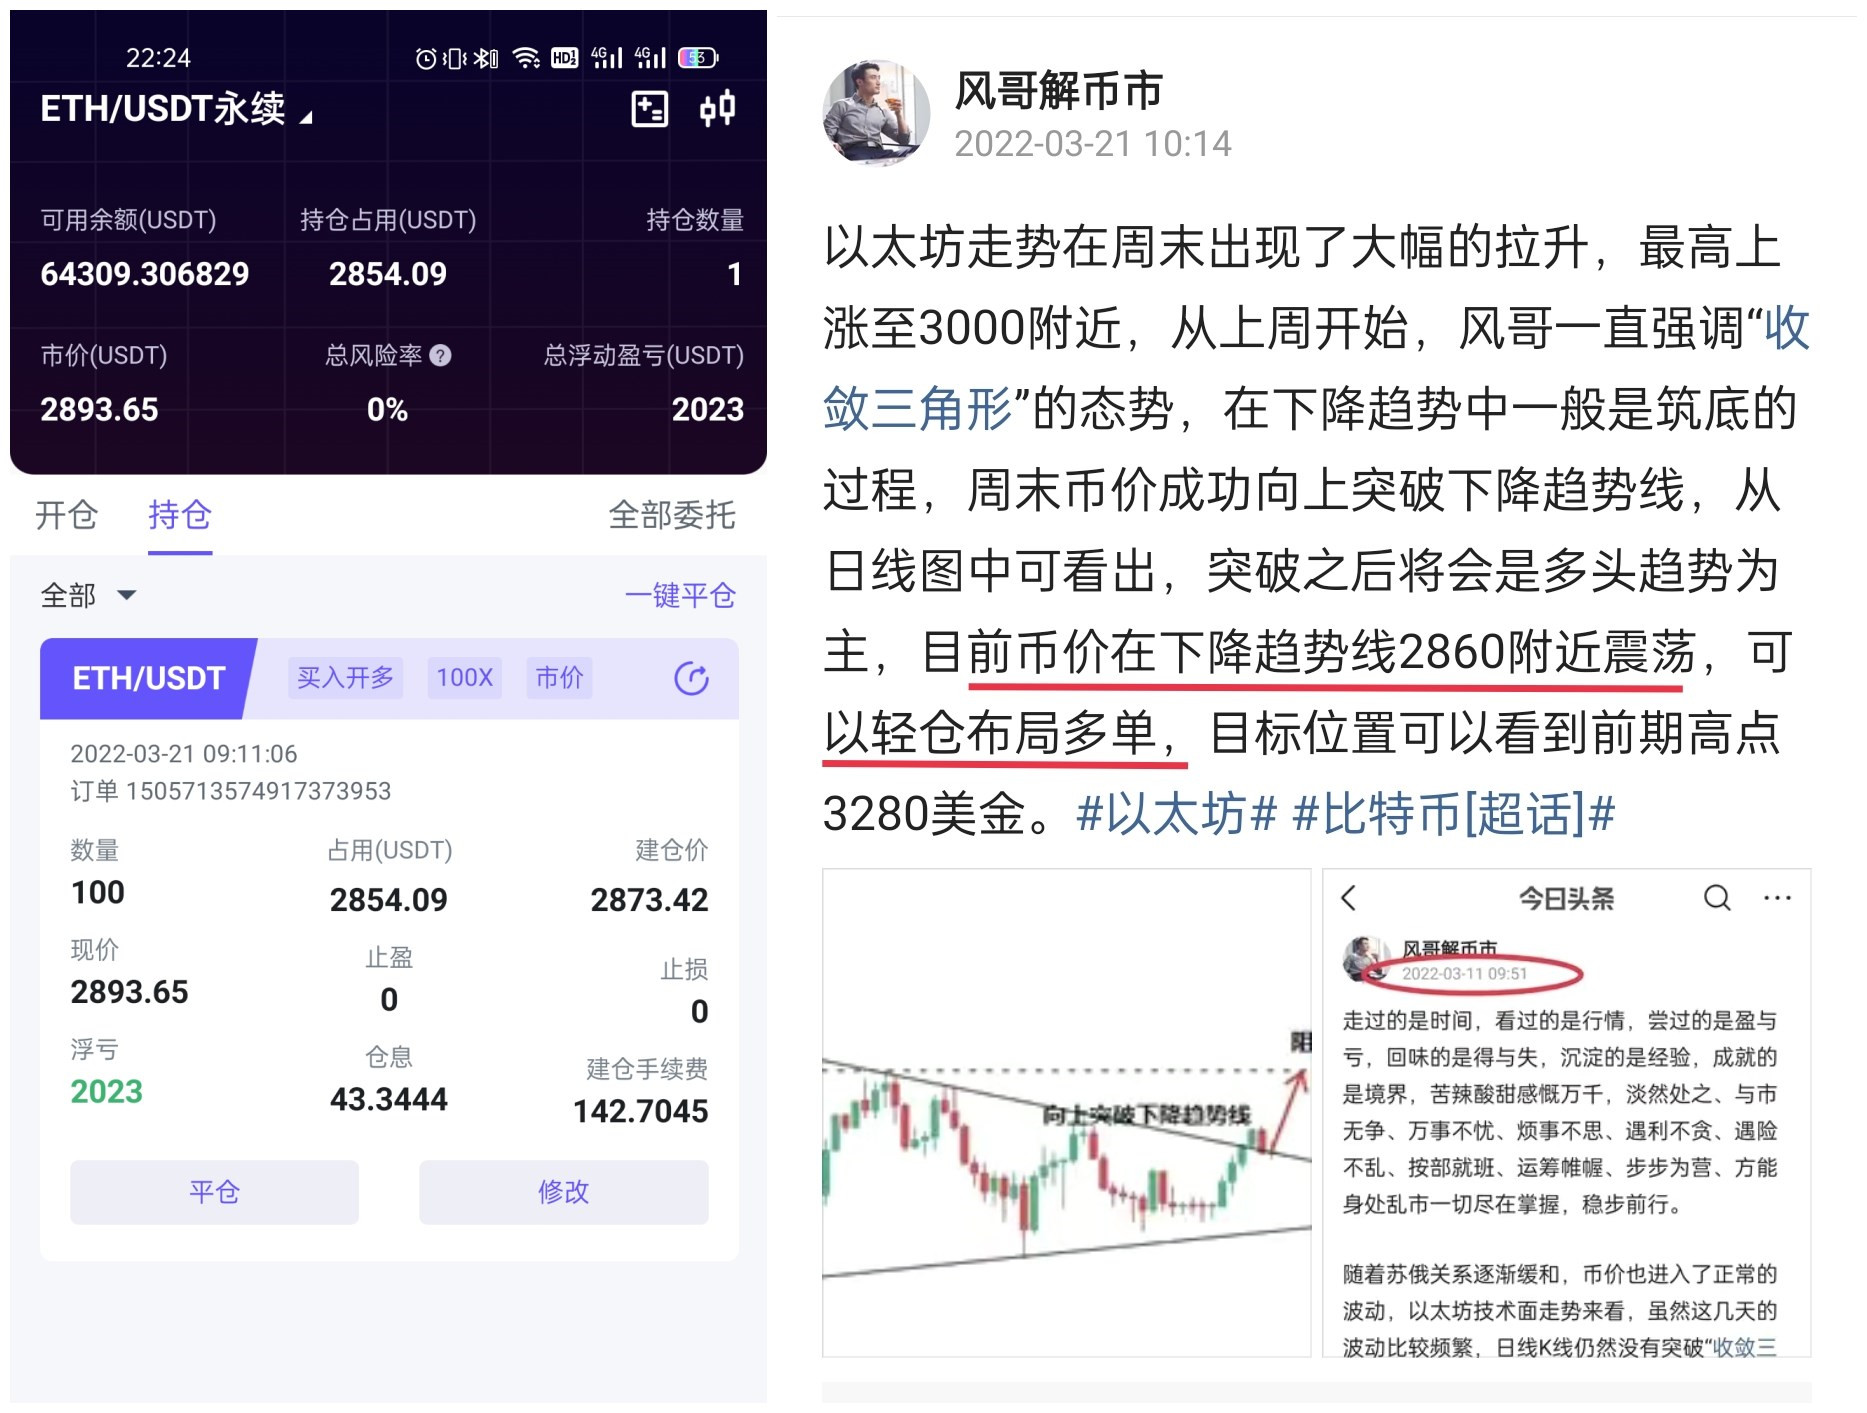This screenshot has width=1867, height=1413.
Task: Tap the share/refresh icon on ETH/USDT position card
Action: pyautogui.click(x=691, y=678)
